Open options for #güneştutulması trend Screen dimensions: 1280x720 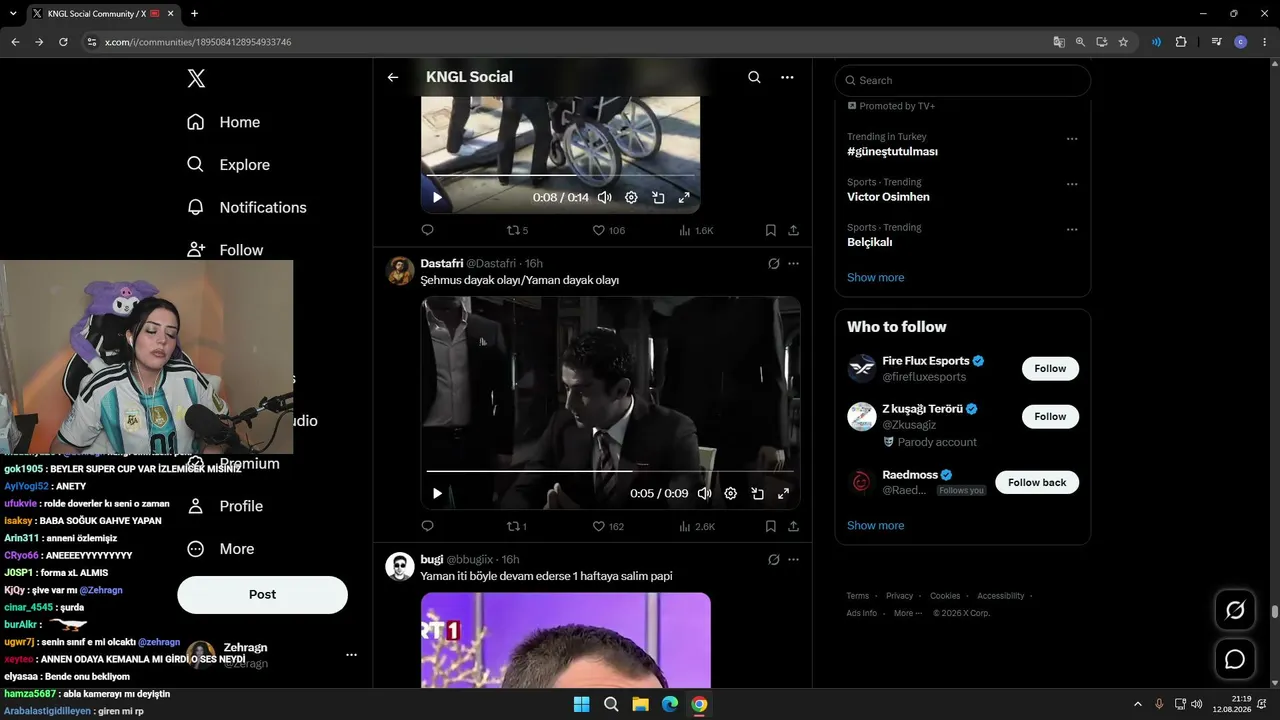click(1072, 139)
